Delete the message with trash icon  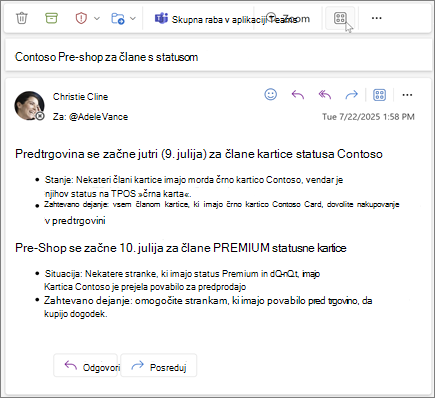coord(22,18)
